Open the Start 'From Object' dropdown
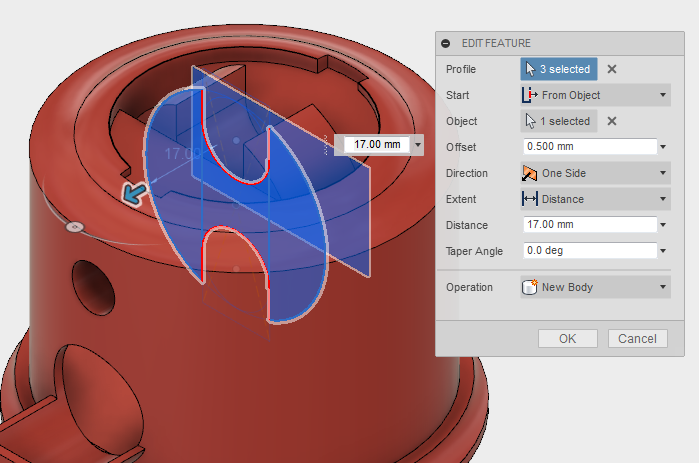This screenshot has height=463, width=699. click(595, 95)
